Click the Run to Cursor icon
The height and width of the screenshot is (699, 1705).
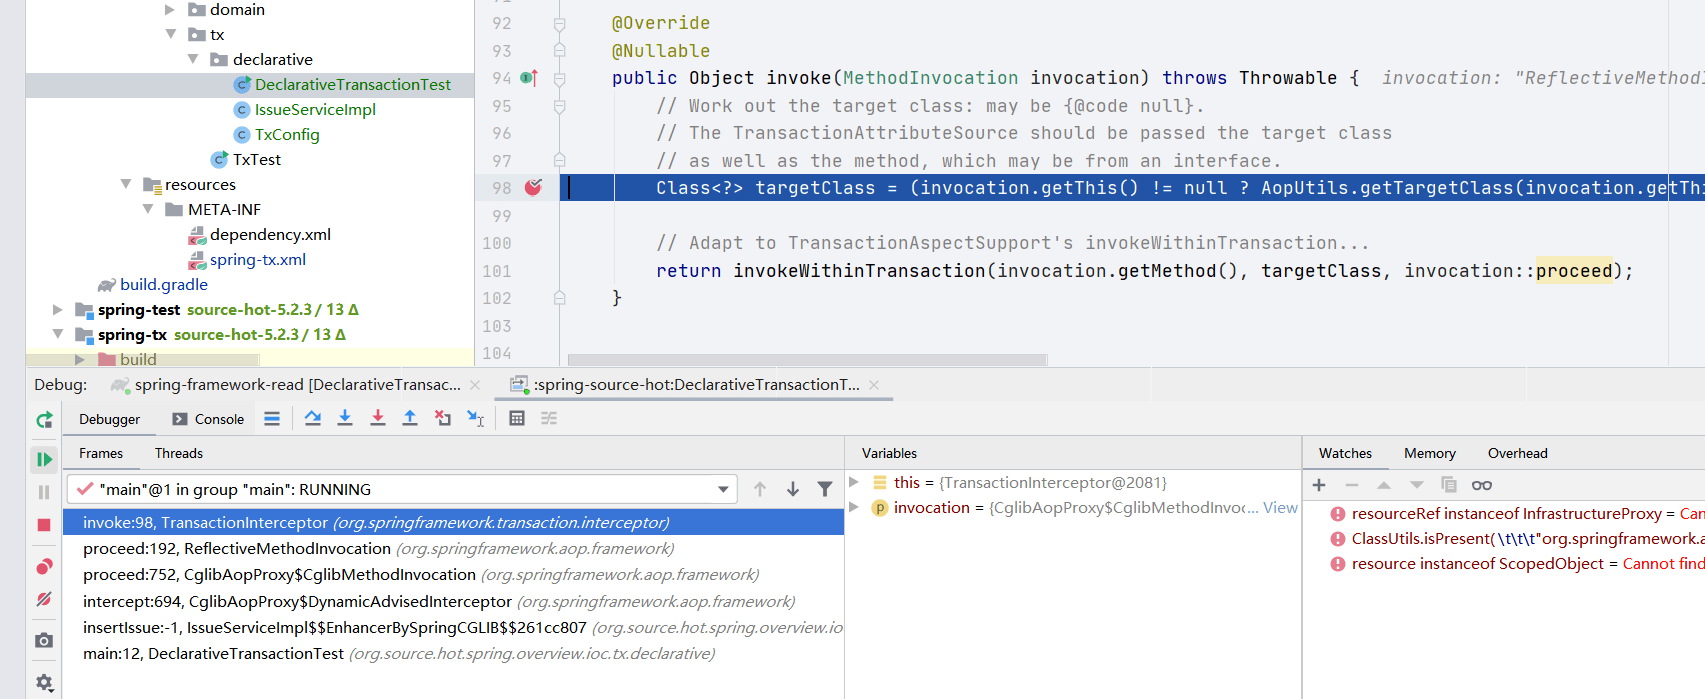pyautogui.click(x=476, y=418)
